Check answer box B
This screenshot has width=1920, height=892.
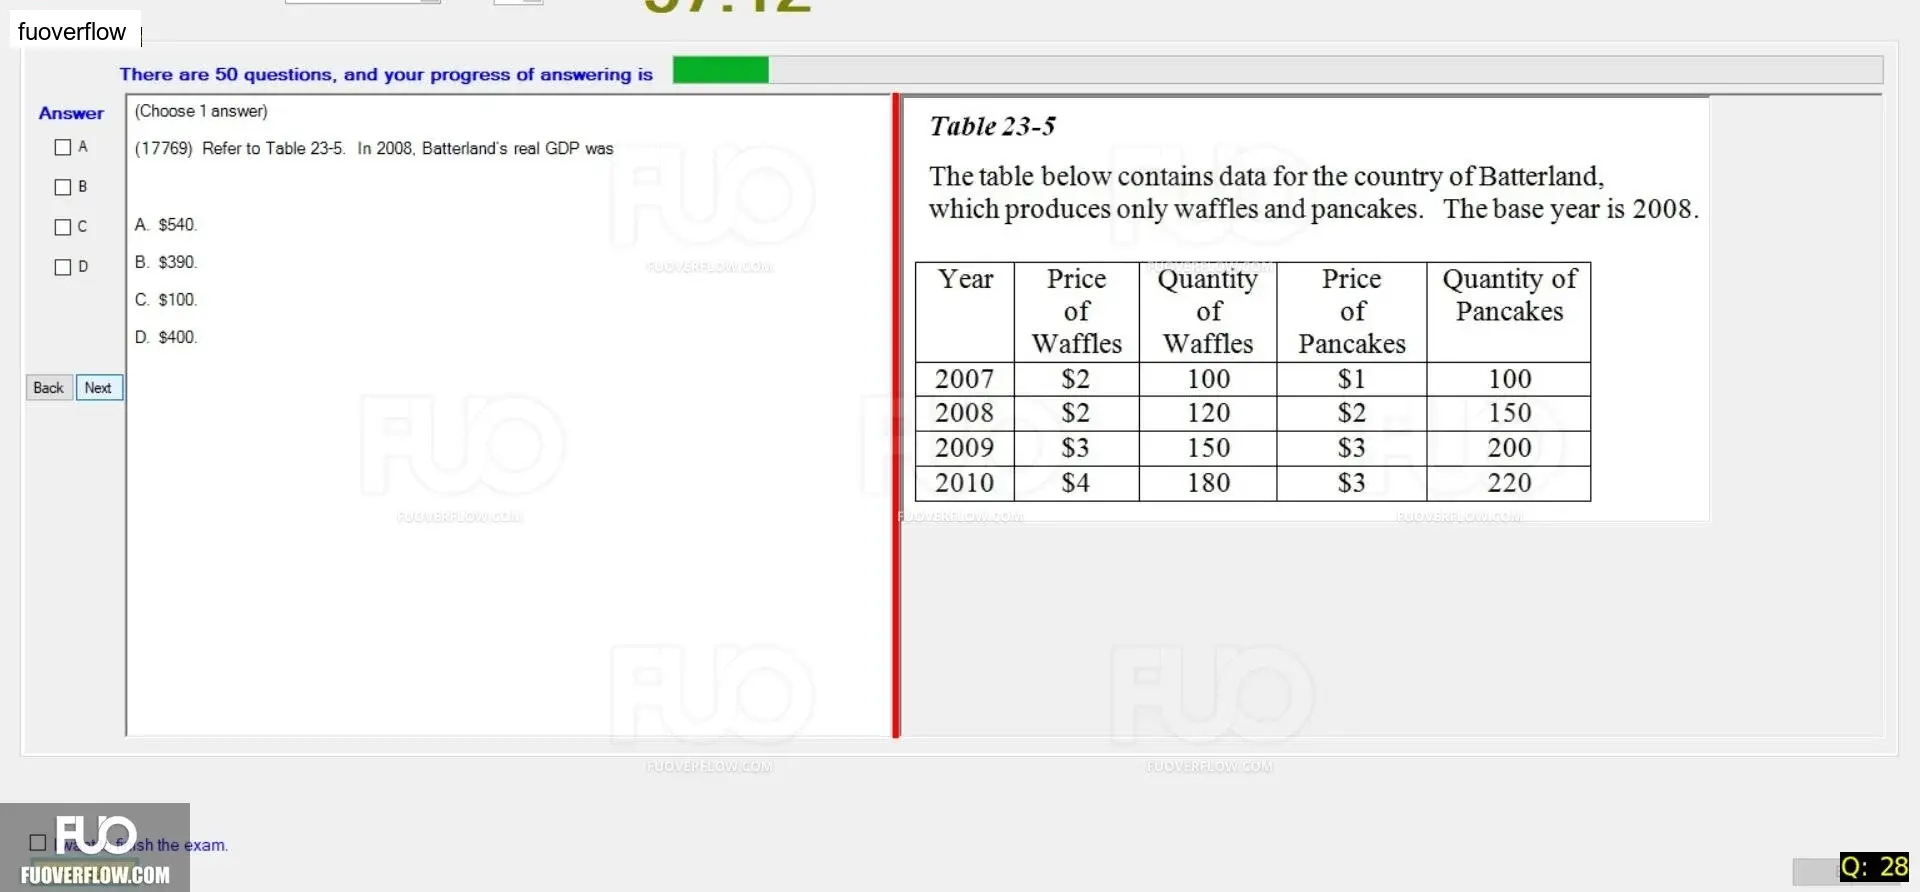pos(63,188)
